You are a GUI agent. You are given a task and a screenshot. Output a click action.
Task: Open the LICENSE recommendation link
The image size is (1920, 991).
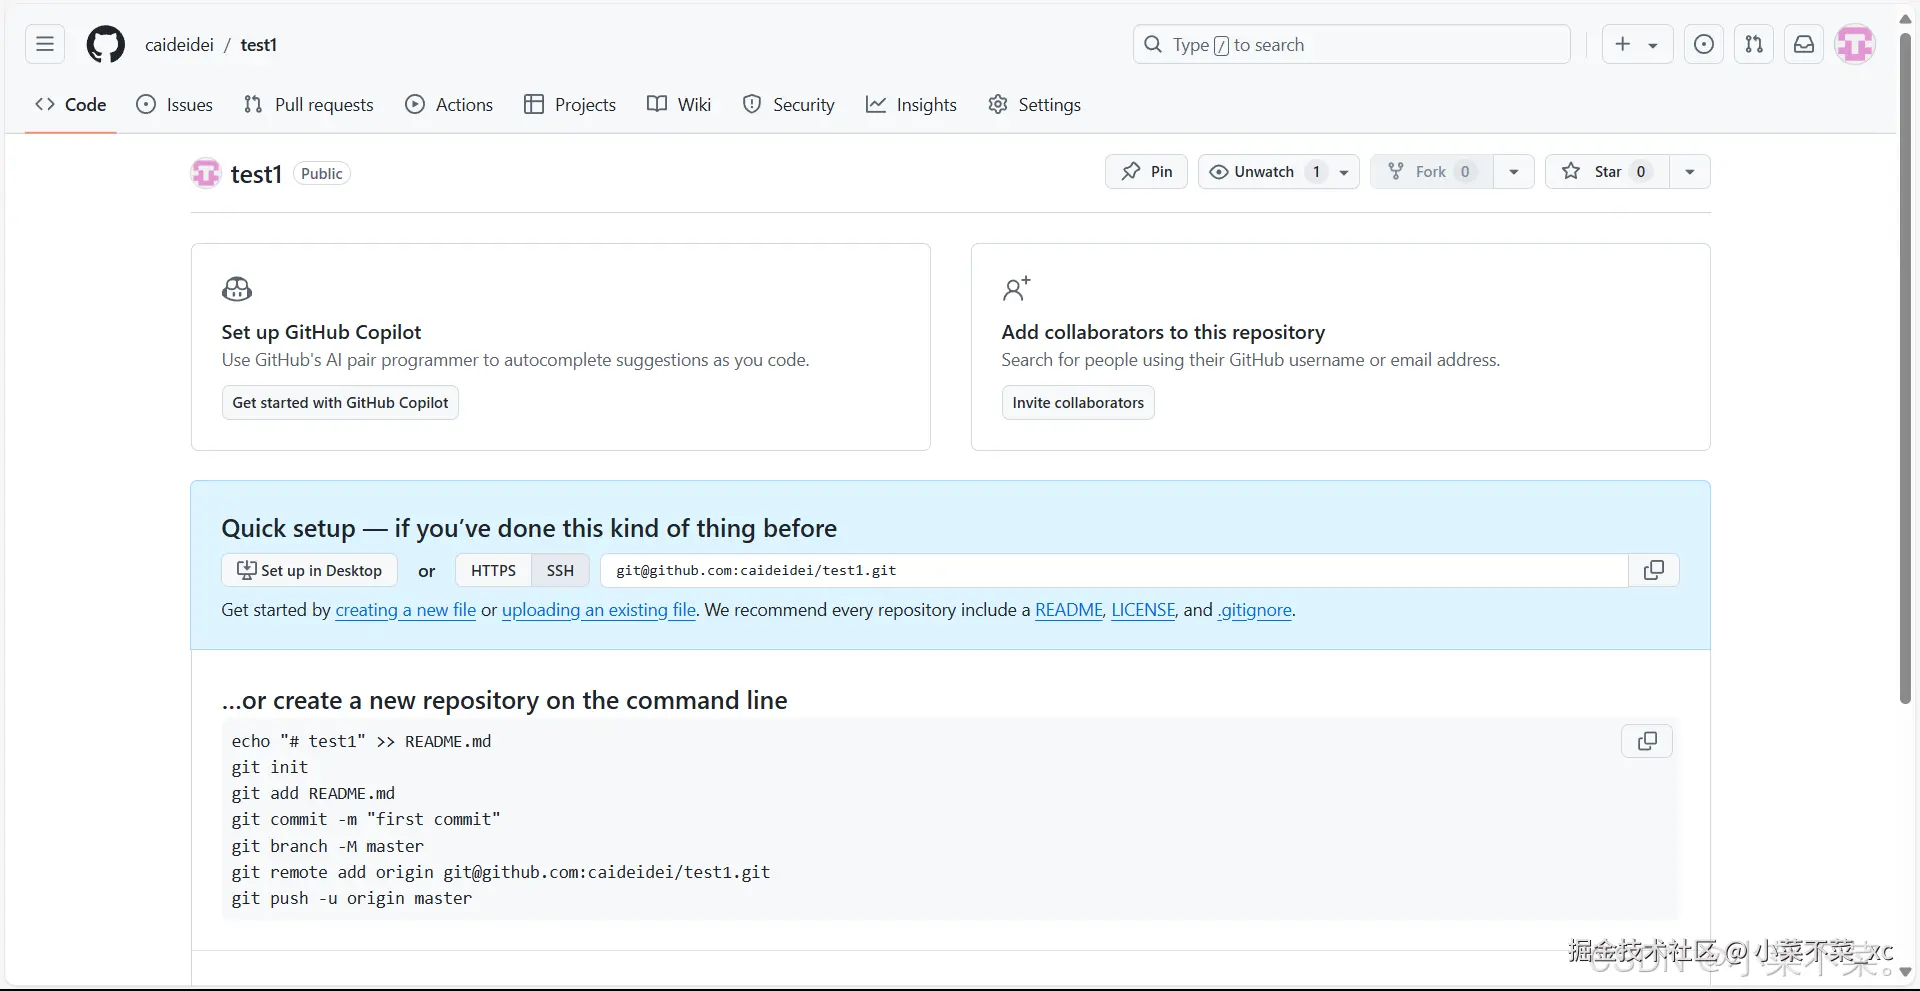click(x=1143, y=610)
